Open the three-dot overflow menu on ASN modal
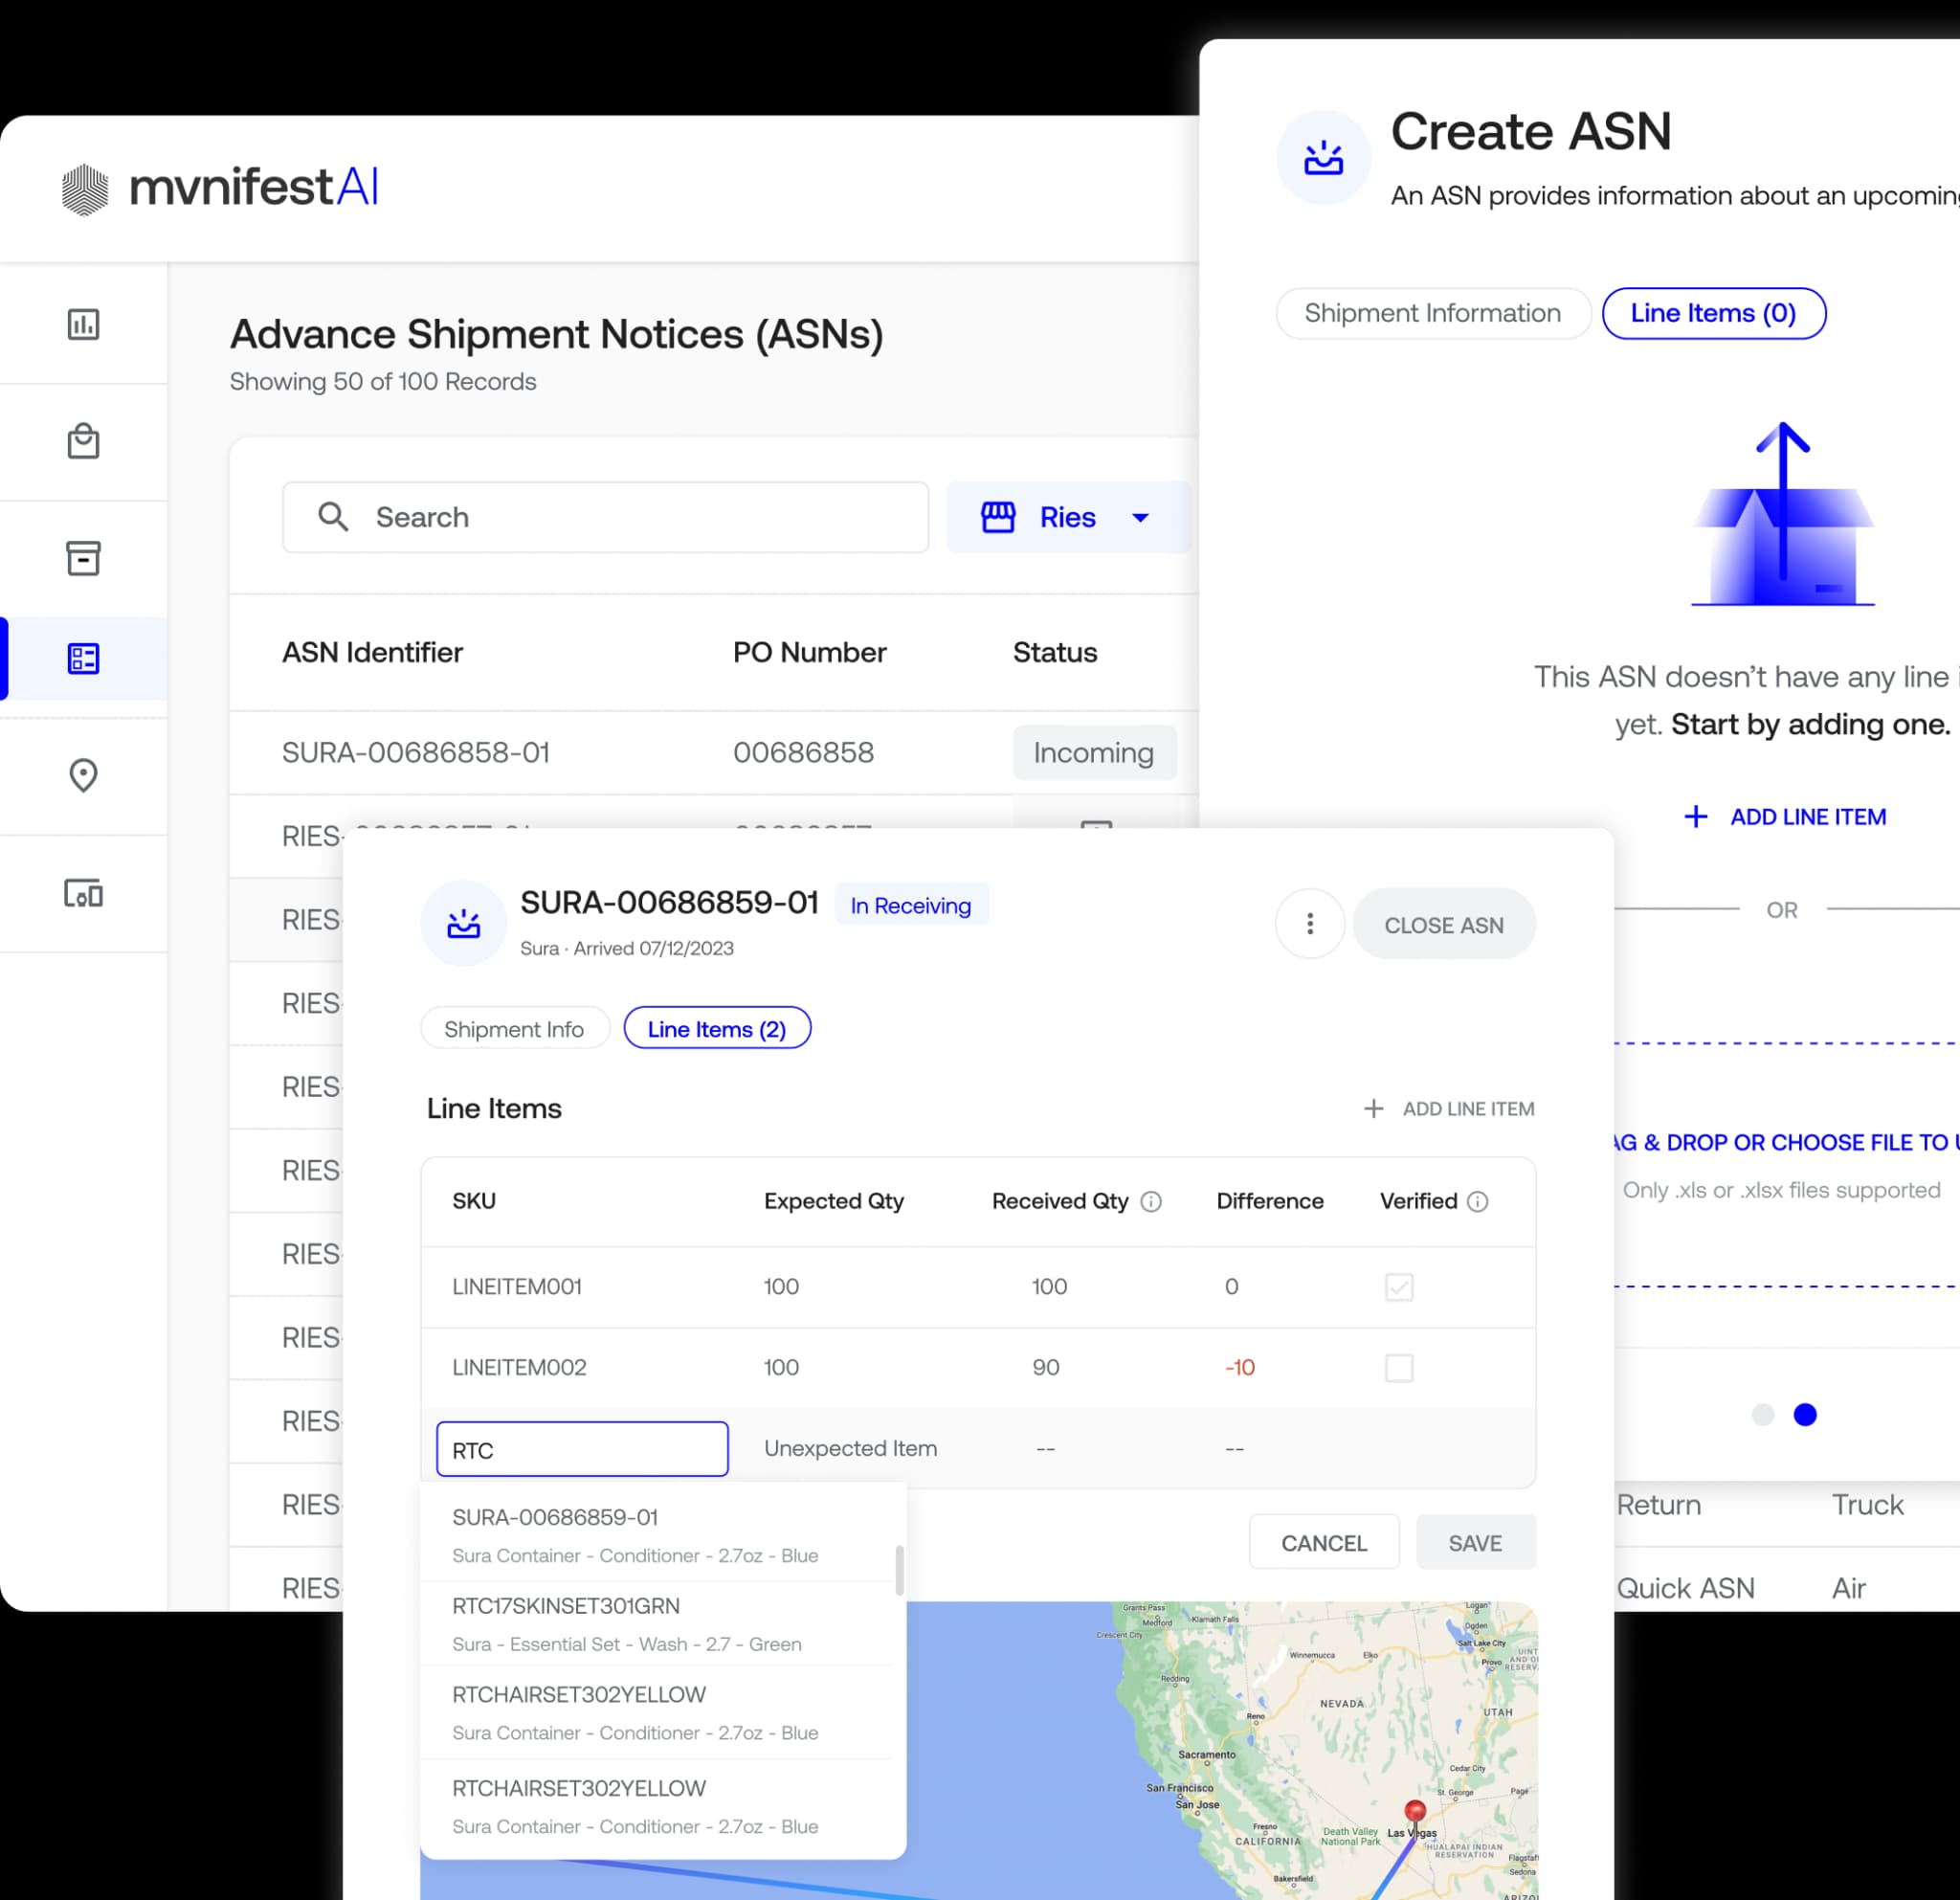 coord(1309,924)
